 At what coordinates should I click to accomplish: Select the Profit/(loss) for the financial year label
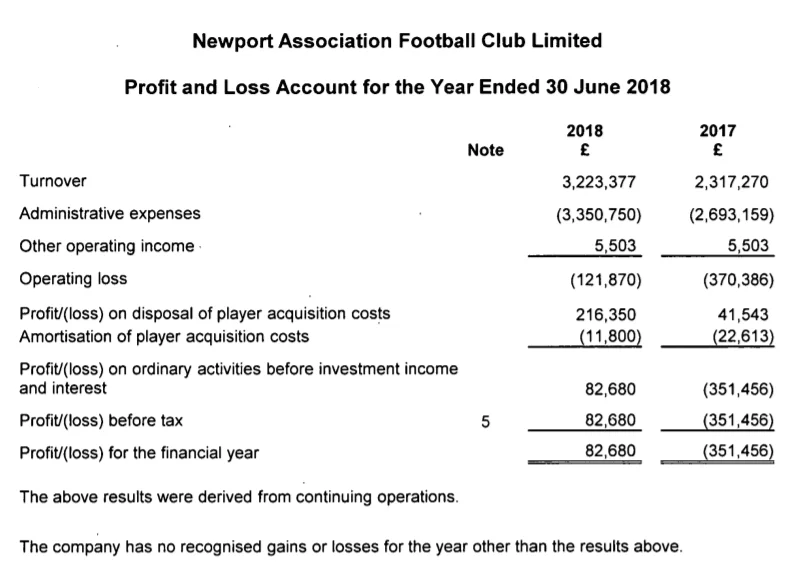139,453
